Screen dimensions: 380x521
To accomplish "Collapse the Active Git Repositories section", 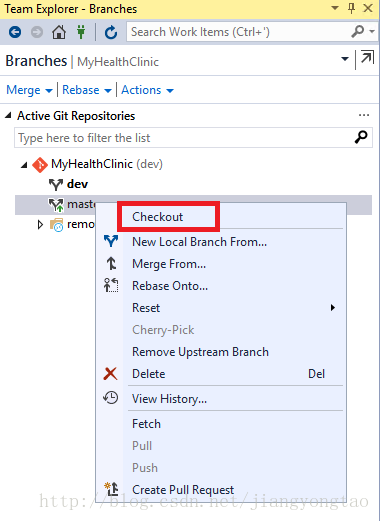I will (x=8, y=116).
